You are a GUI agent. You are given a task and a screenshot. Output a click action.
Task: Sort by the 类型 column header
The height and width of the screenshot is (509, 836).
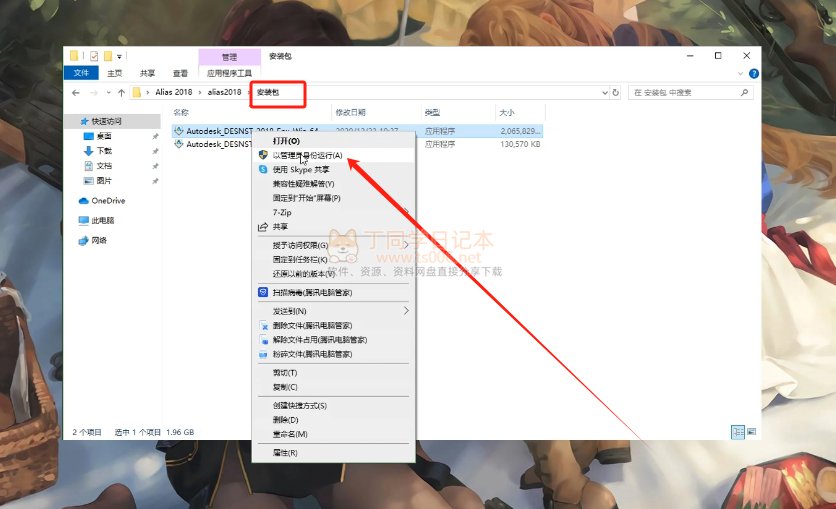point(432,112)
